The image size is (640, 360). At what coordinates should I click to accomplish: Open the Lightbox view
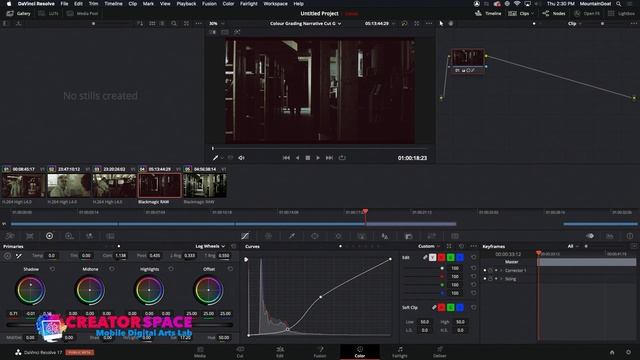coord(621,13)
